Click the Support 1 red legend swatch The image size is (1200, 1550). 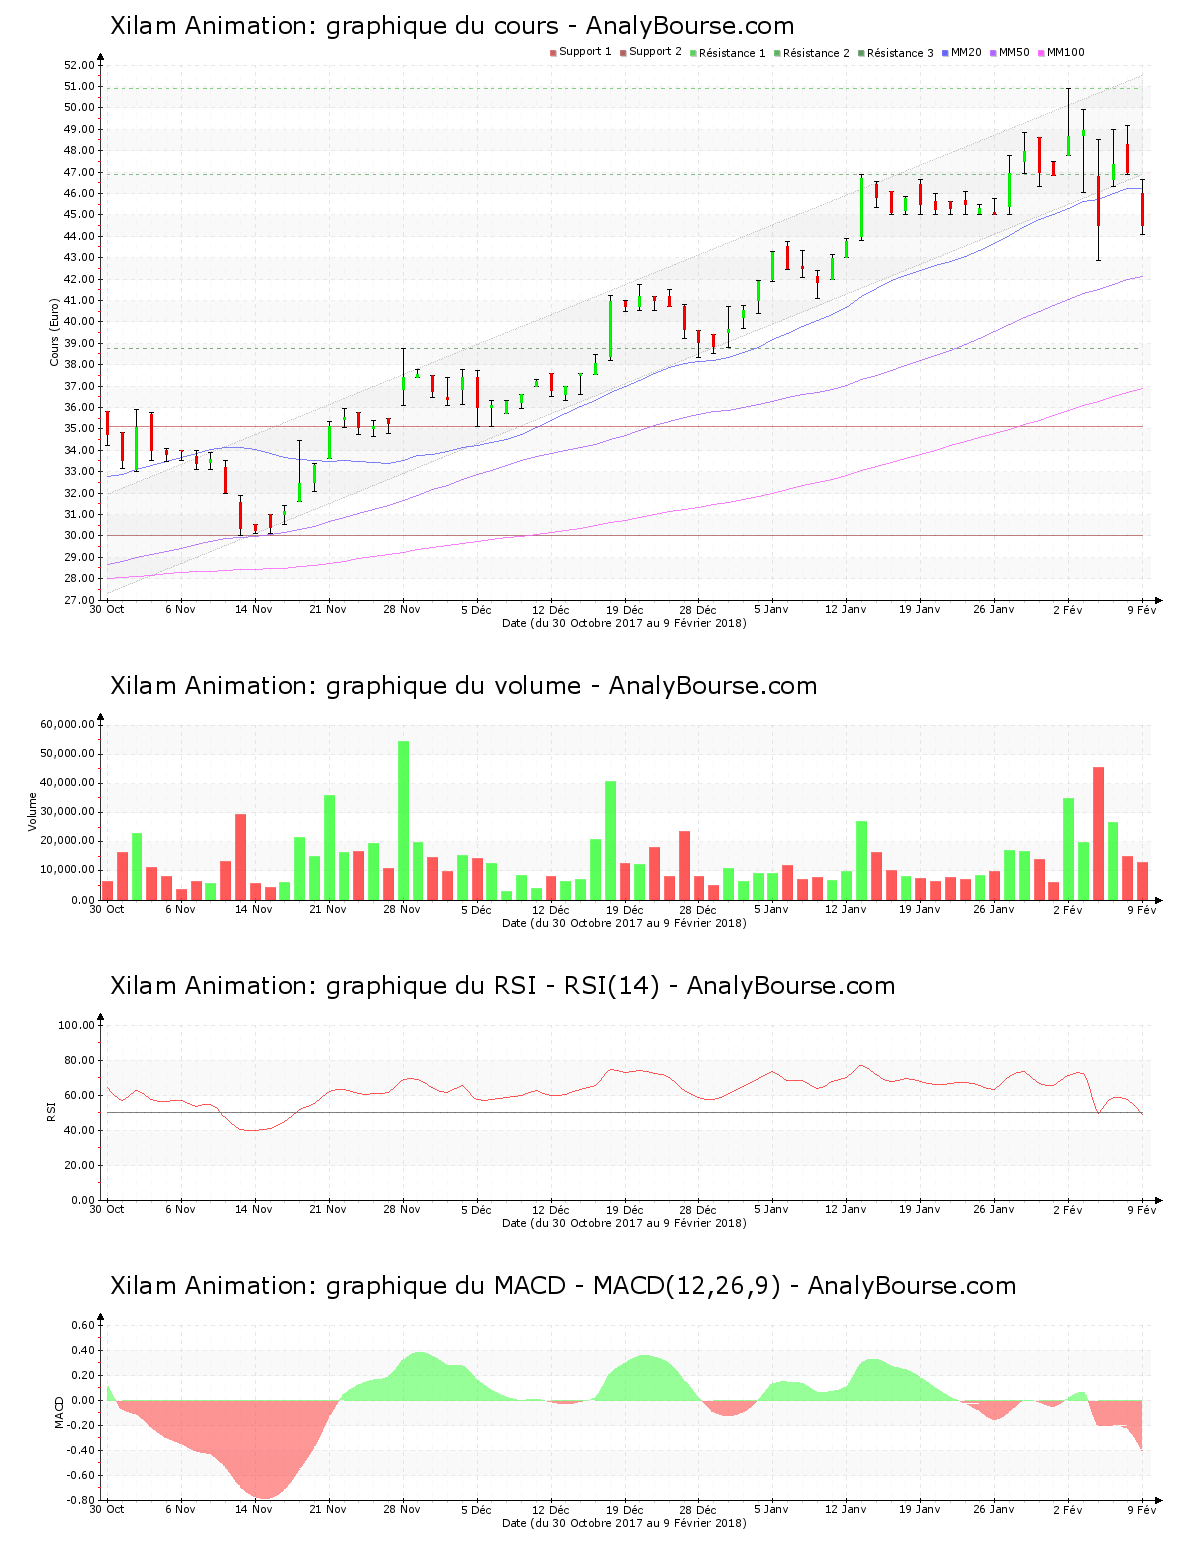click(553, 52)
